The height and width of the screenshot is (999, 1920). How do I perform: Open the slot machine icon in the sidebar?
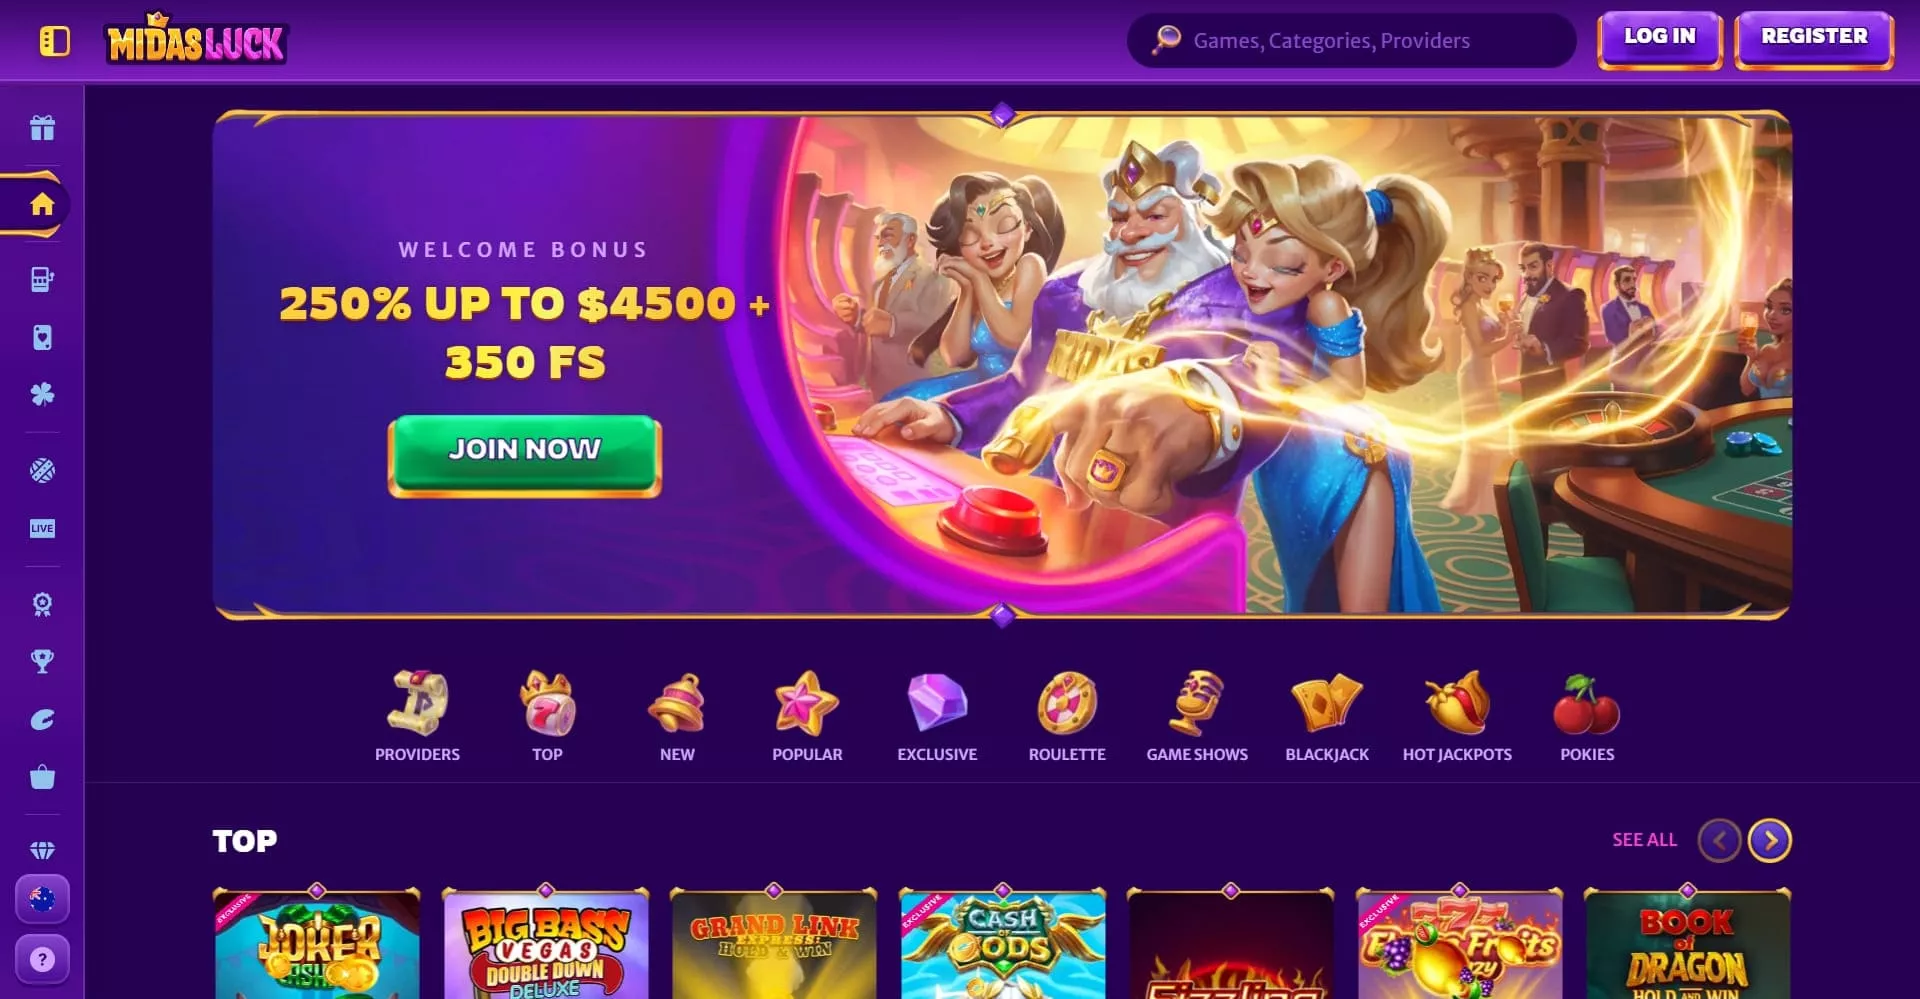coord(42,279)
